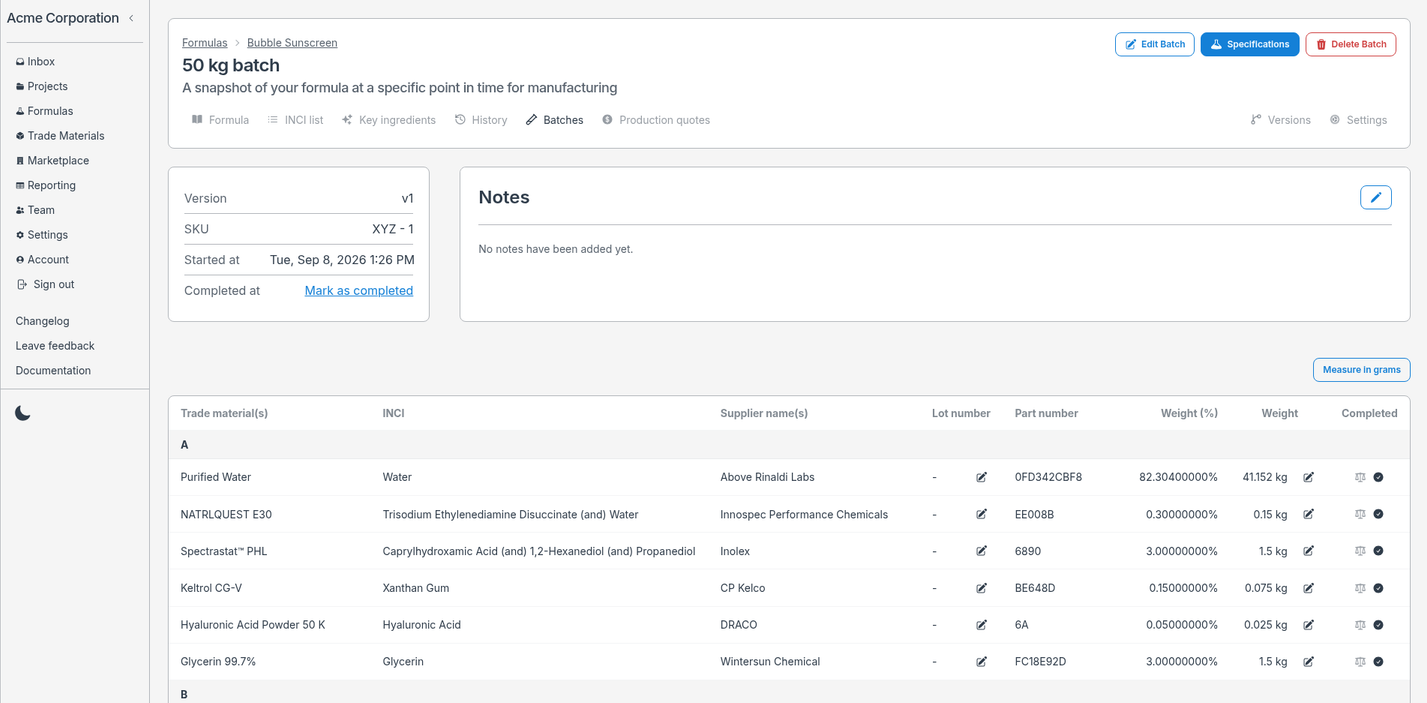Edit weight of NATRLQUEST E30 row
This screenshot has height=703, width=1427.
1308,514
